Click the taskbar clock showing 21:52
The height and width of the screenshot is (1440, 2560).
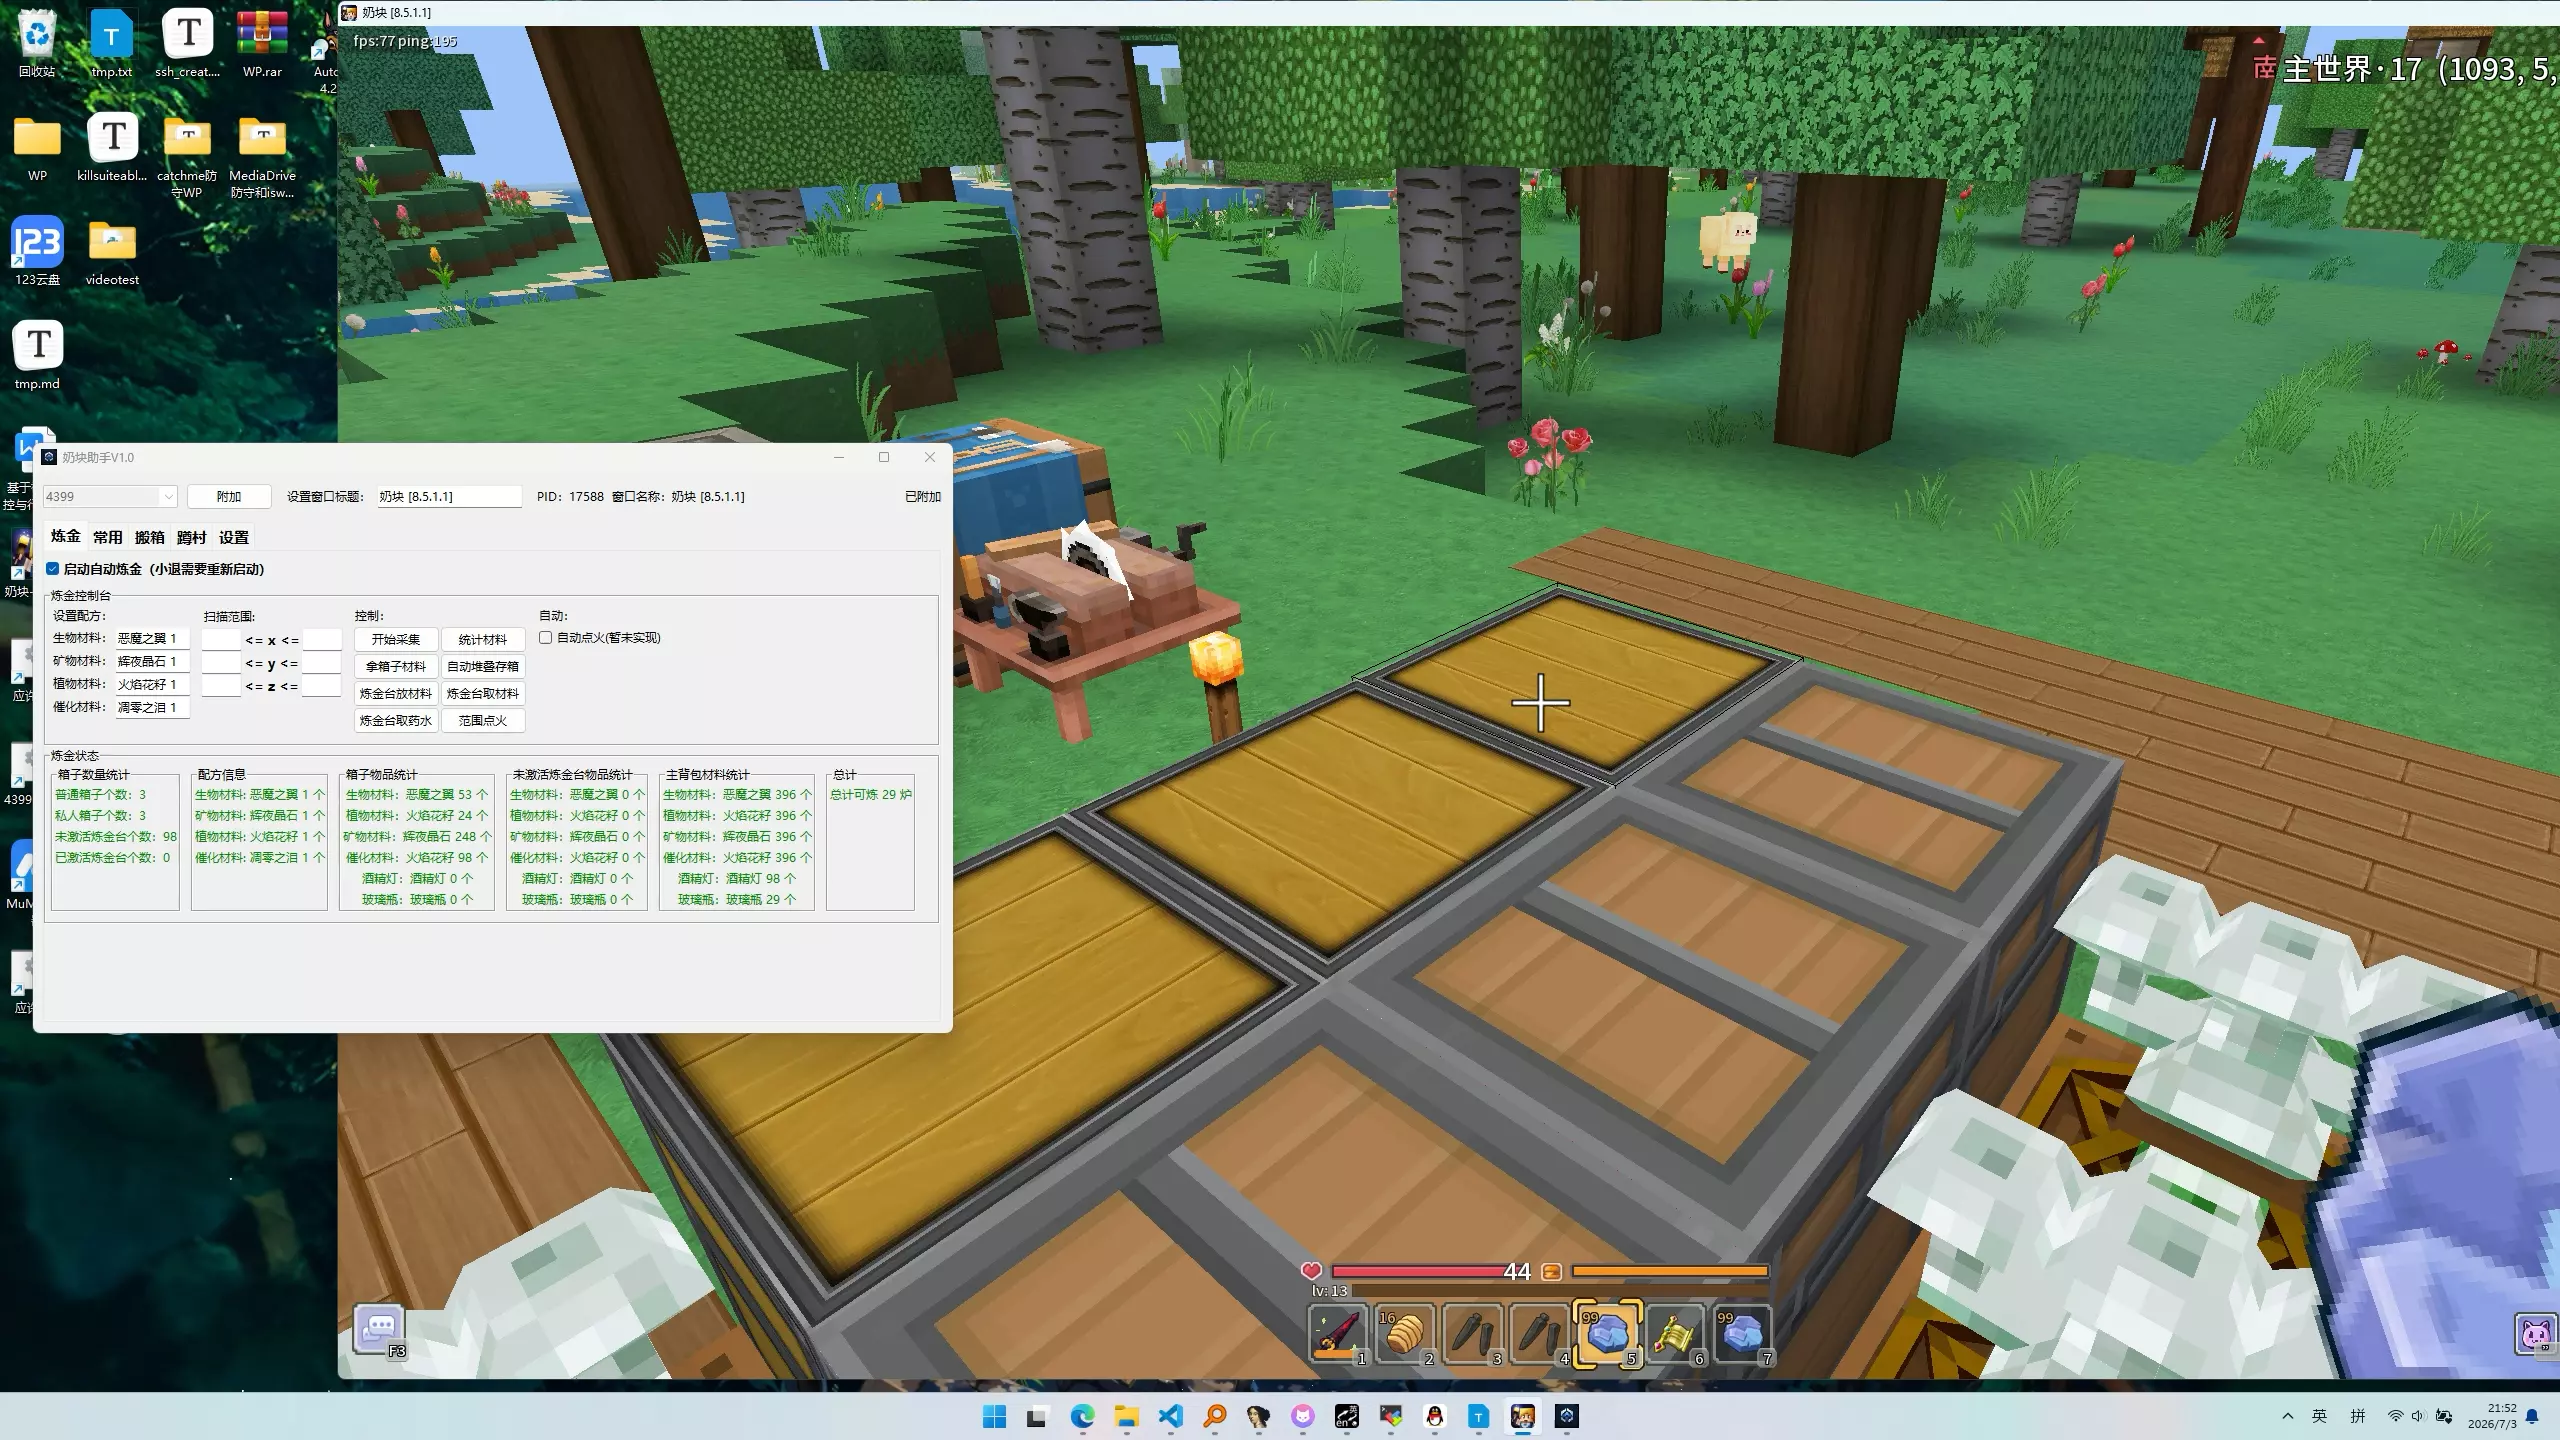[2492, 1416]
